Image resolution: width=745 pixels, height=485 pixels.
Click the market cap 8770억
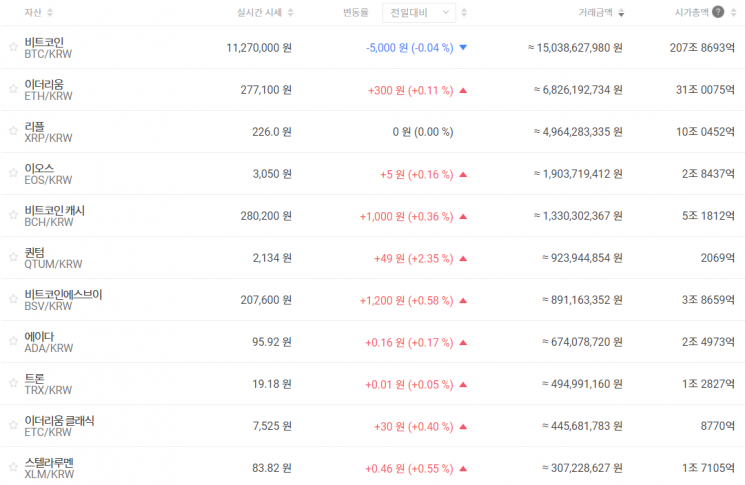(x=718, y=426)
